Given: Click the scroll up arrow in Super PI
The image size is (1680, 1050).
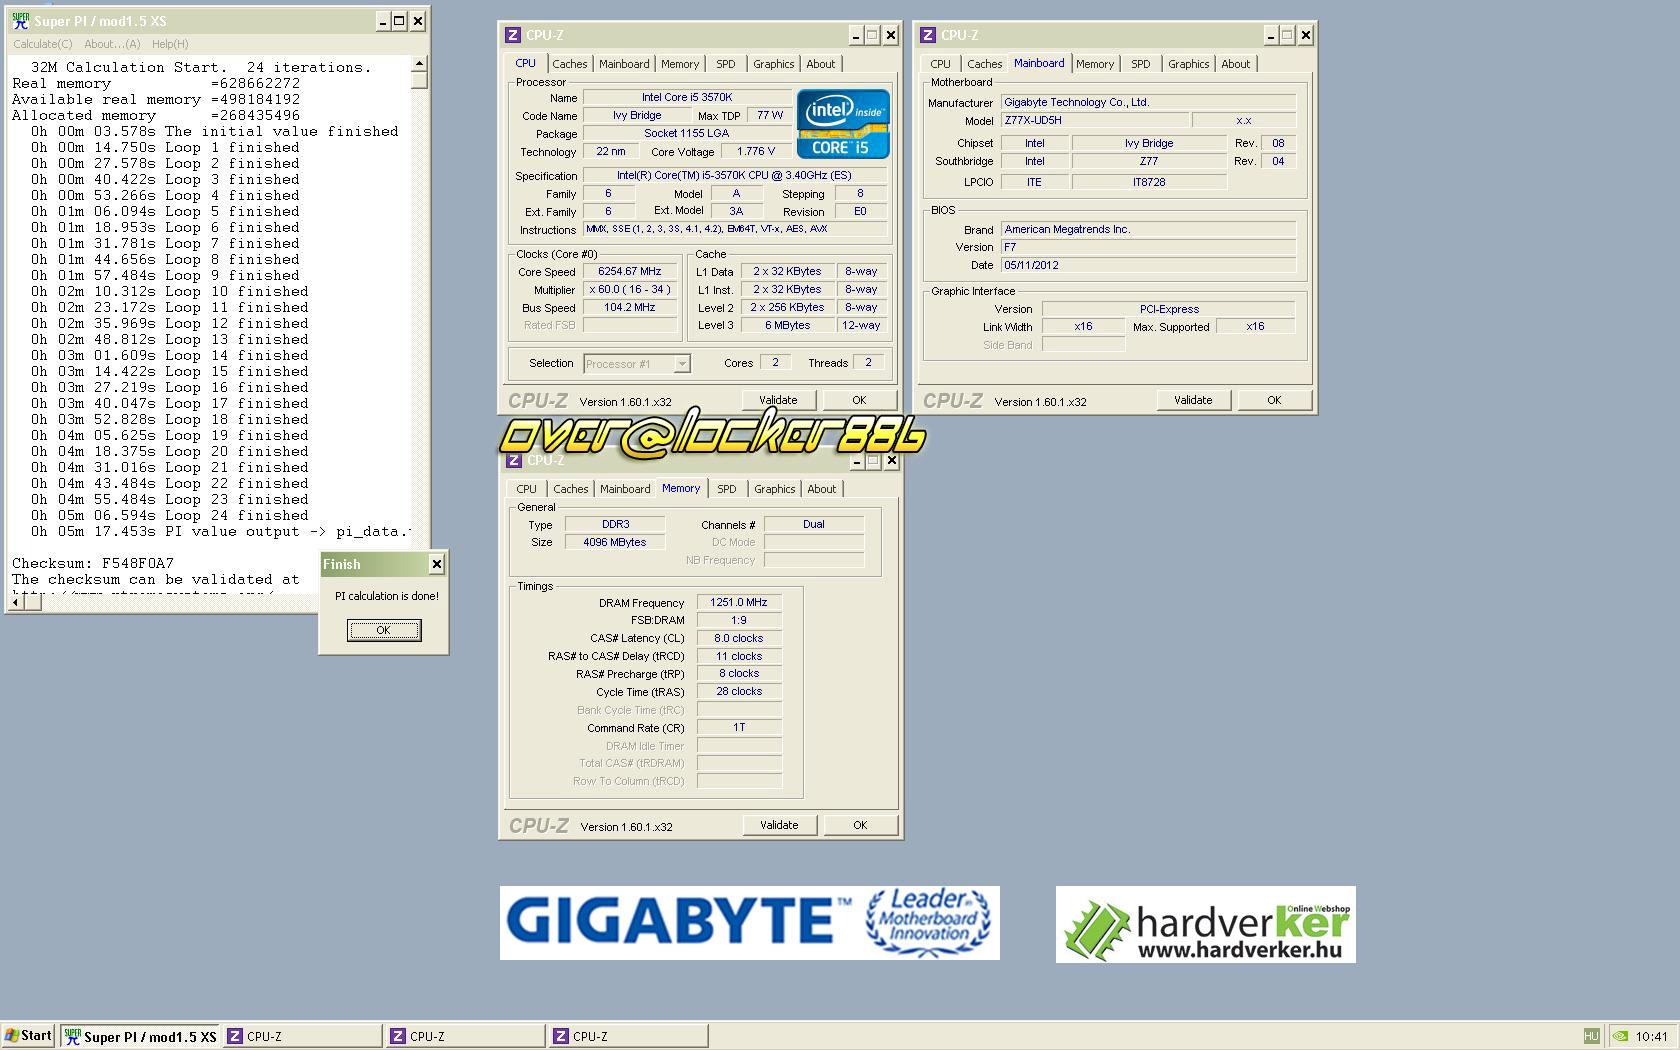Looking at the screenshot, I should tap(419, 65).
